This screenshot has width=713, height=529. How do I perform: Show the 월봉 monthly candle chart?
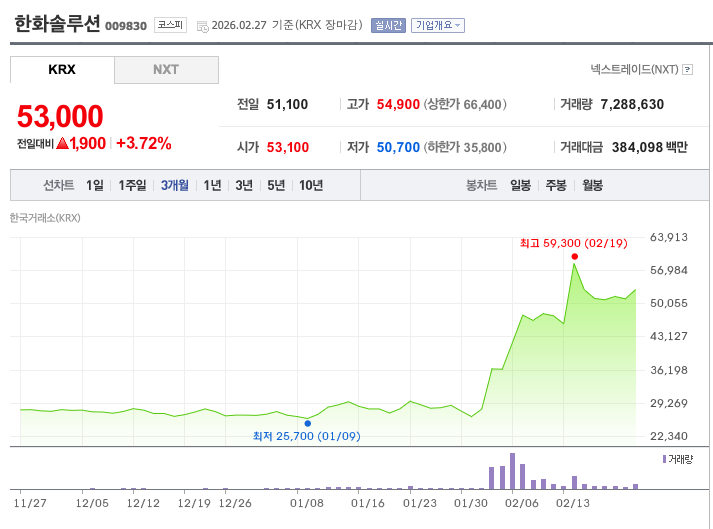pyautogui.click(x=592, y=185)
